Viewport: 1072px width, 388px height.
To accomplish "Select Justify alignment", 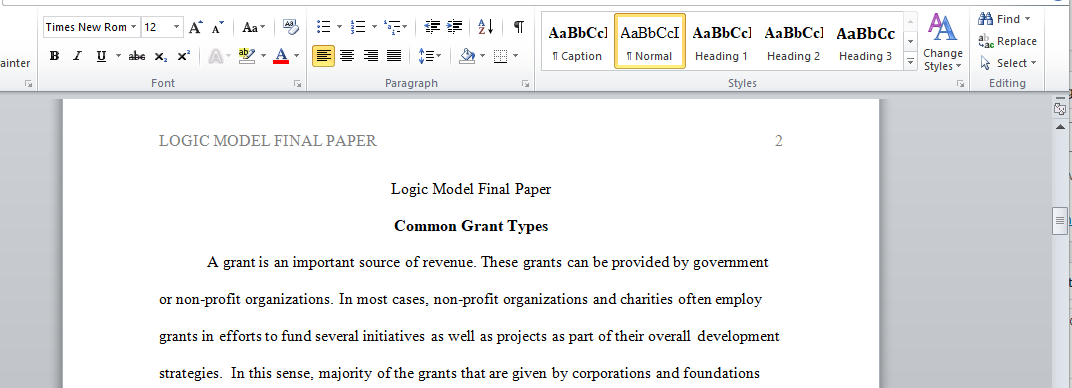I will click(394, 56).
